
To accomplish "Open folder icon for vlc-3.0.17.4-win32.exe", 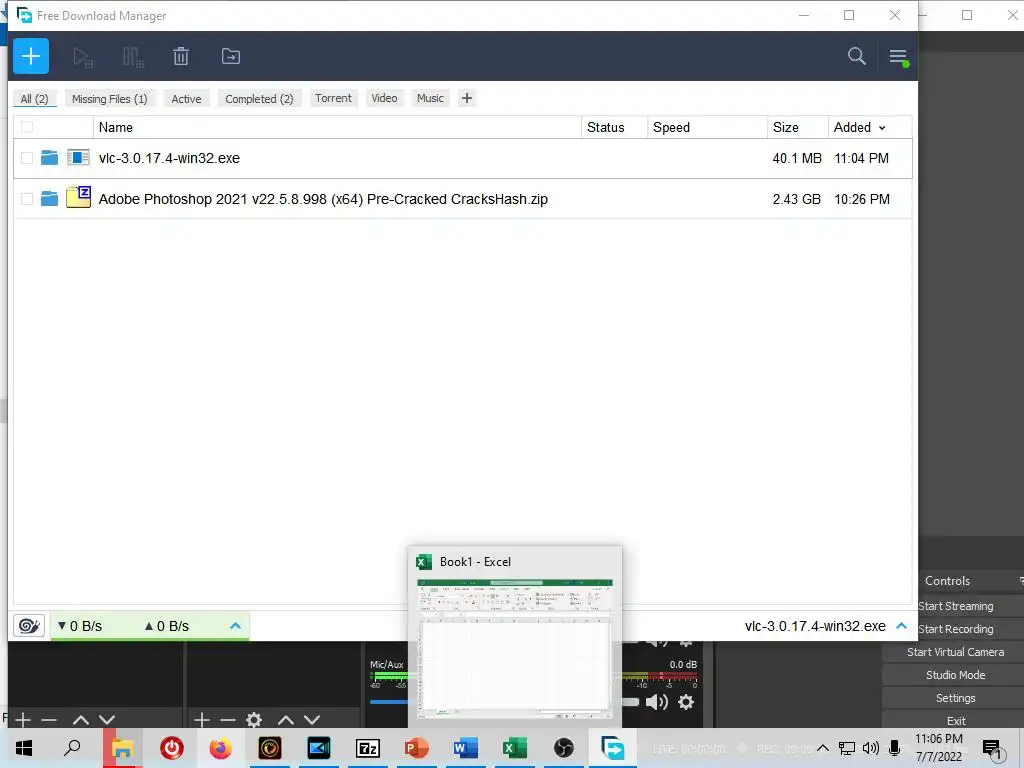I will (49, 157).
